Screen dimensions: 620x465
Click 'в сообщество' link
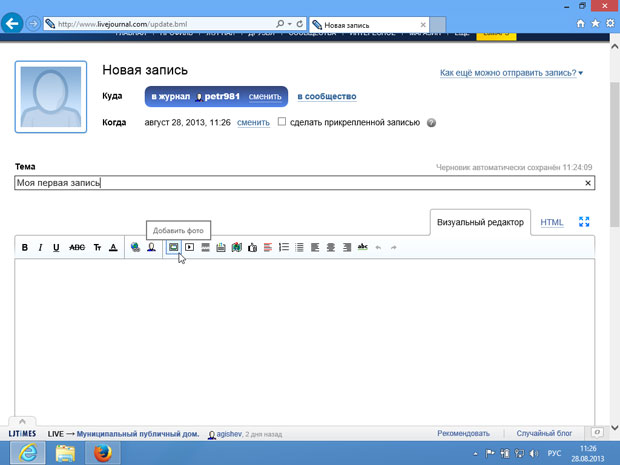pyautogui.click(x=327, y=96)
